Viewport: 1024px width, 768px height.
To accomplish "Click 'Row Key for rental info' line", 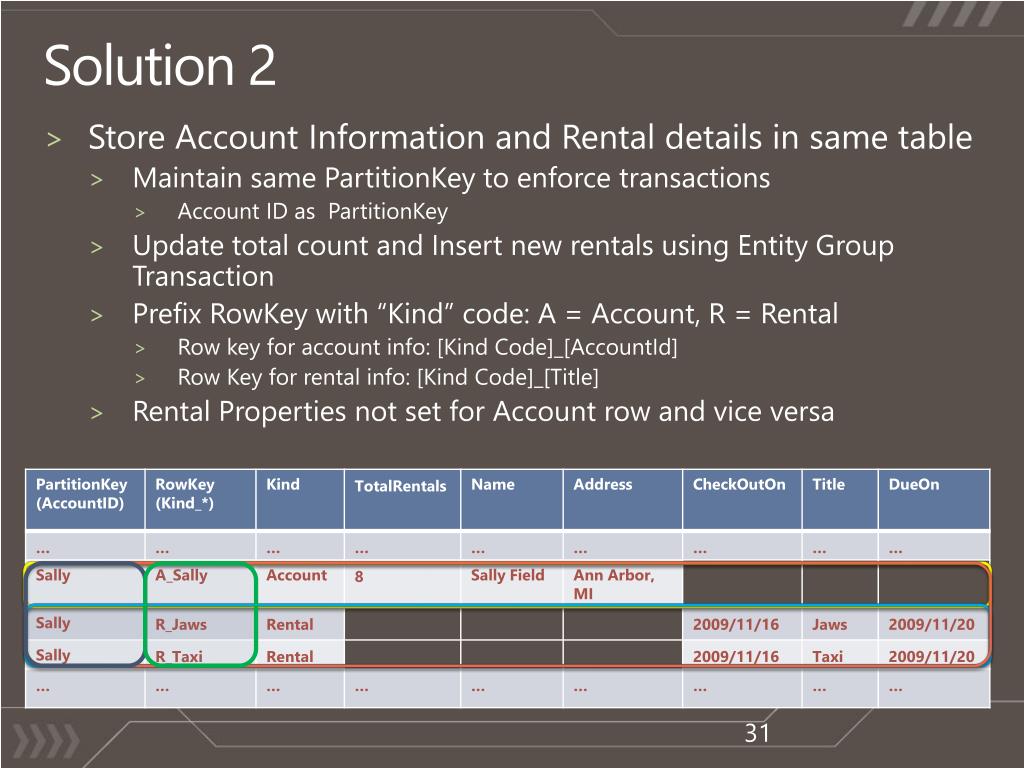I will coord(388,377).
